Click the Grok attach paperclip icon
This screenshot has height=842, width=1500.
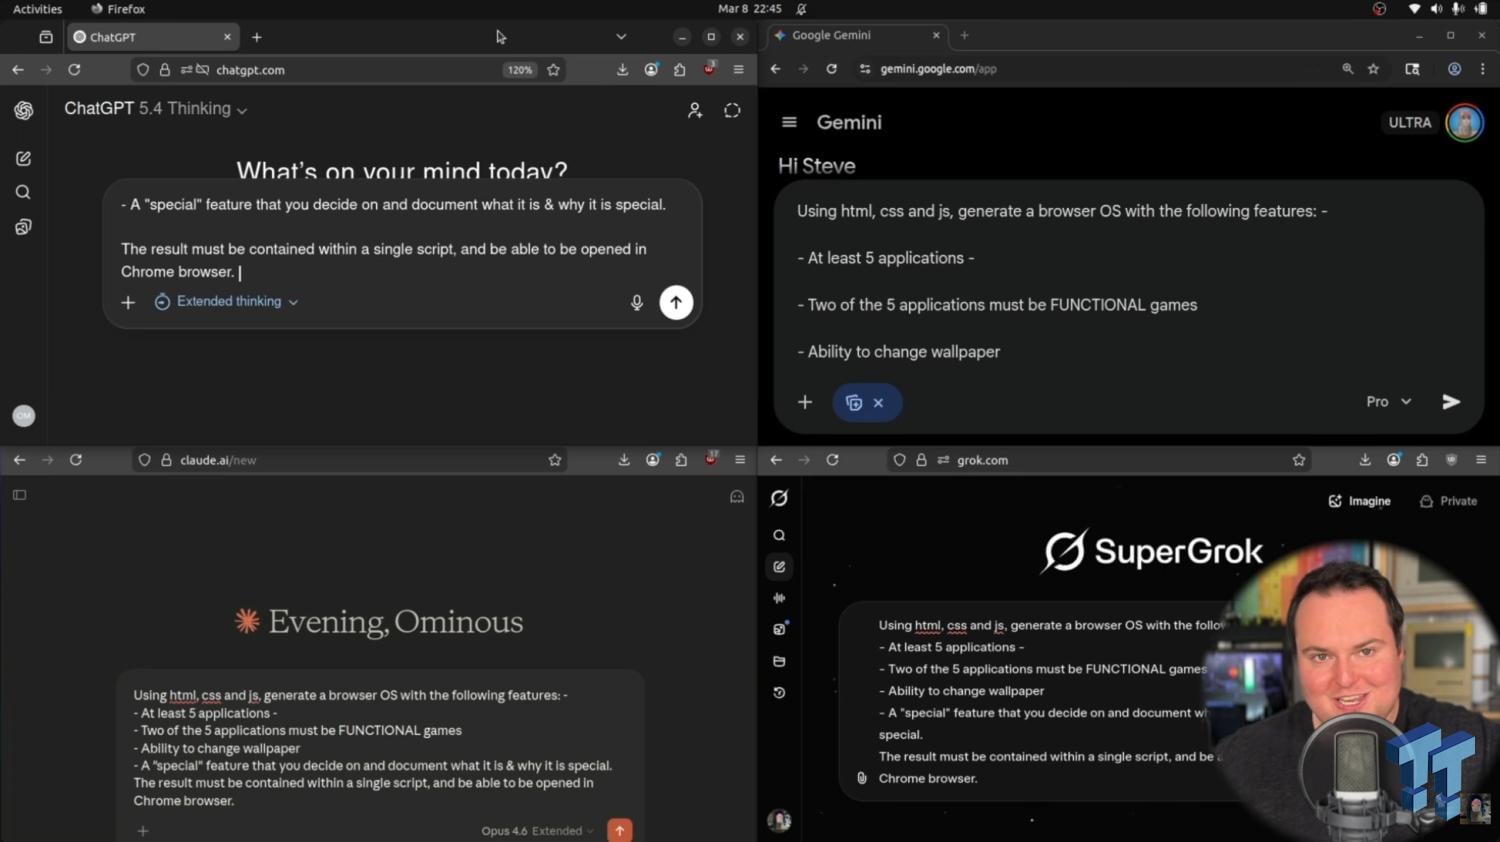click(862, 778)
